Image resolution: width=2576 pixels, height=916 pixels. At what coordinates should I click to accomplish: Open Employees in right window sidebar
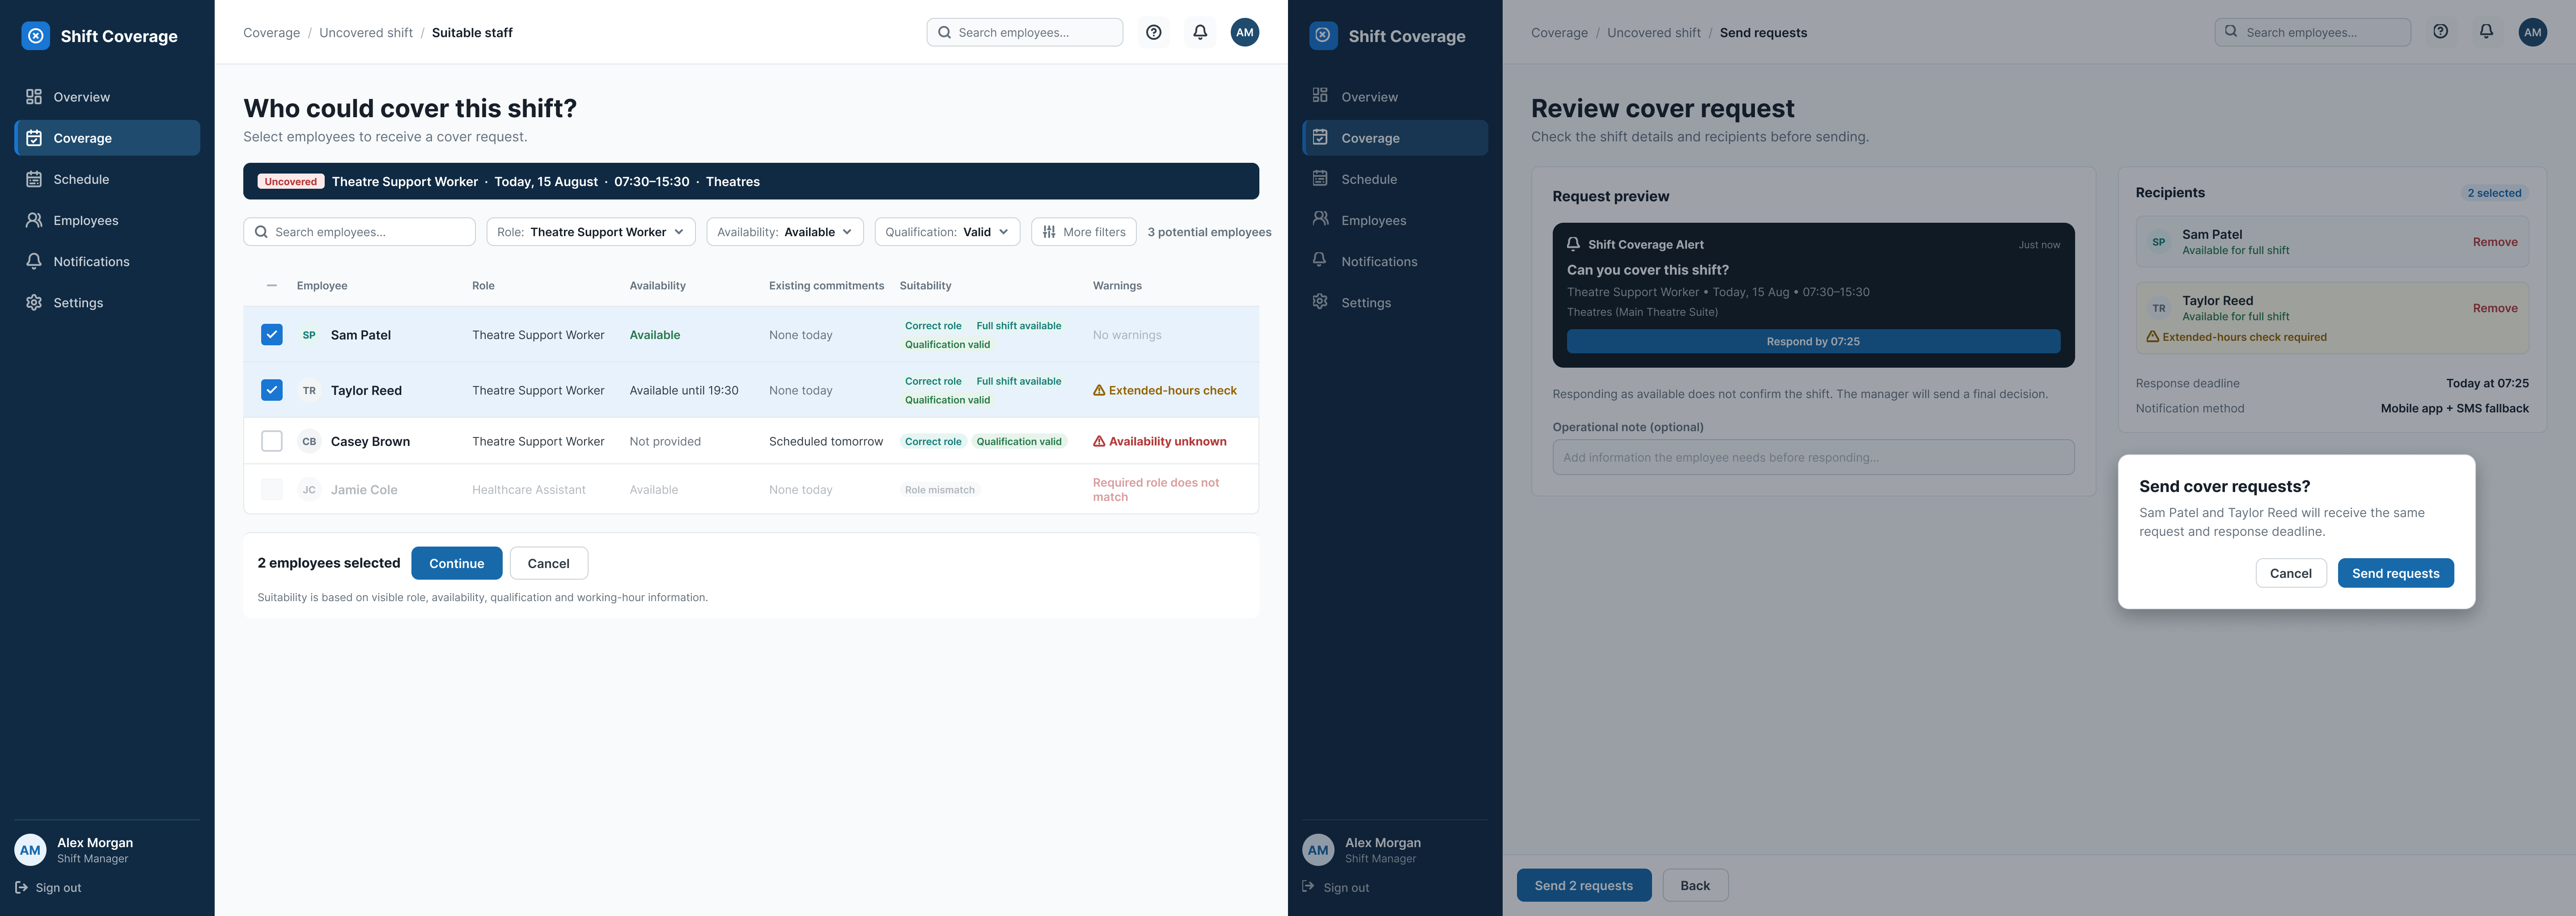coord(1395,220)
